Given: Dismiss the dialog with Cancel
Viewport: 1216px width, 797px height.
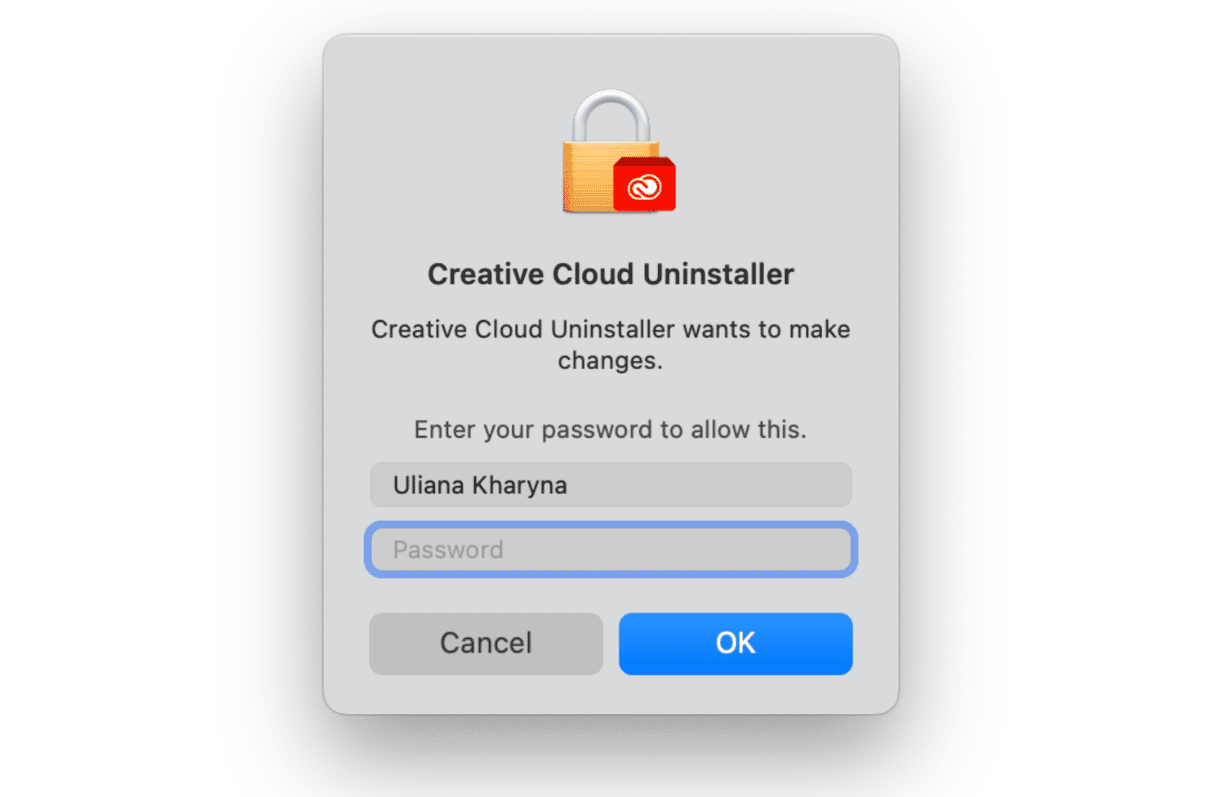Looking at the screenshot, I should click(486, 643).
